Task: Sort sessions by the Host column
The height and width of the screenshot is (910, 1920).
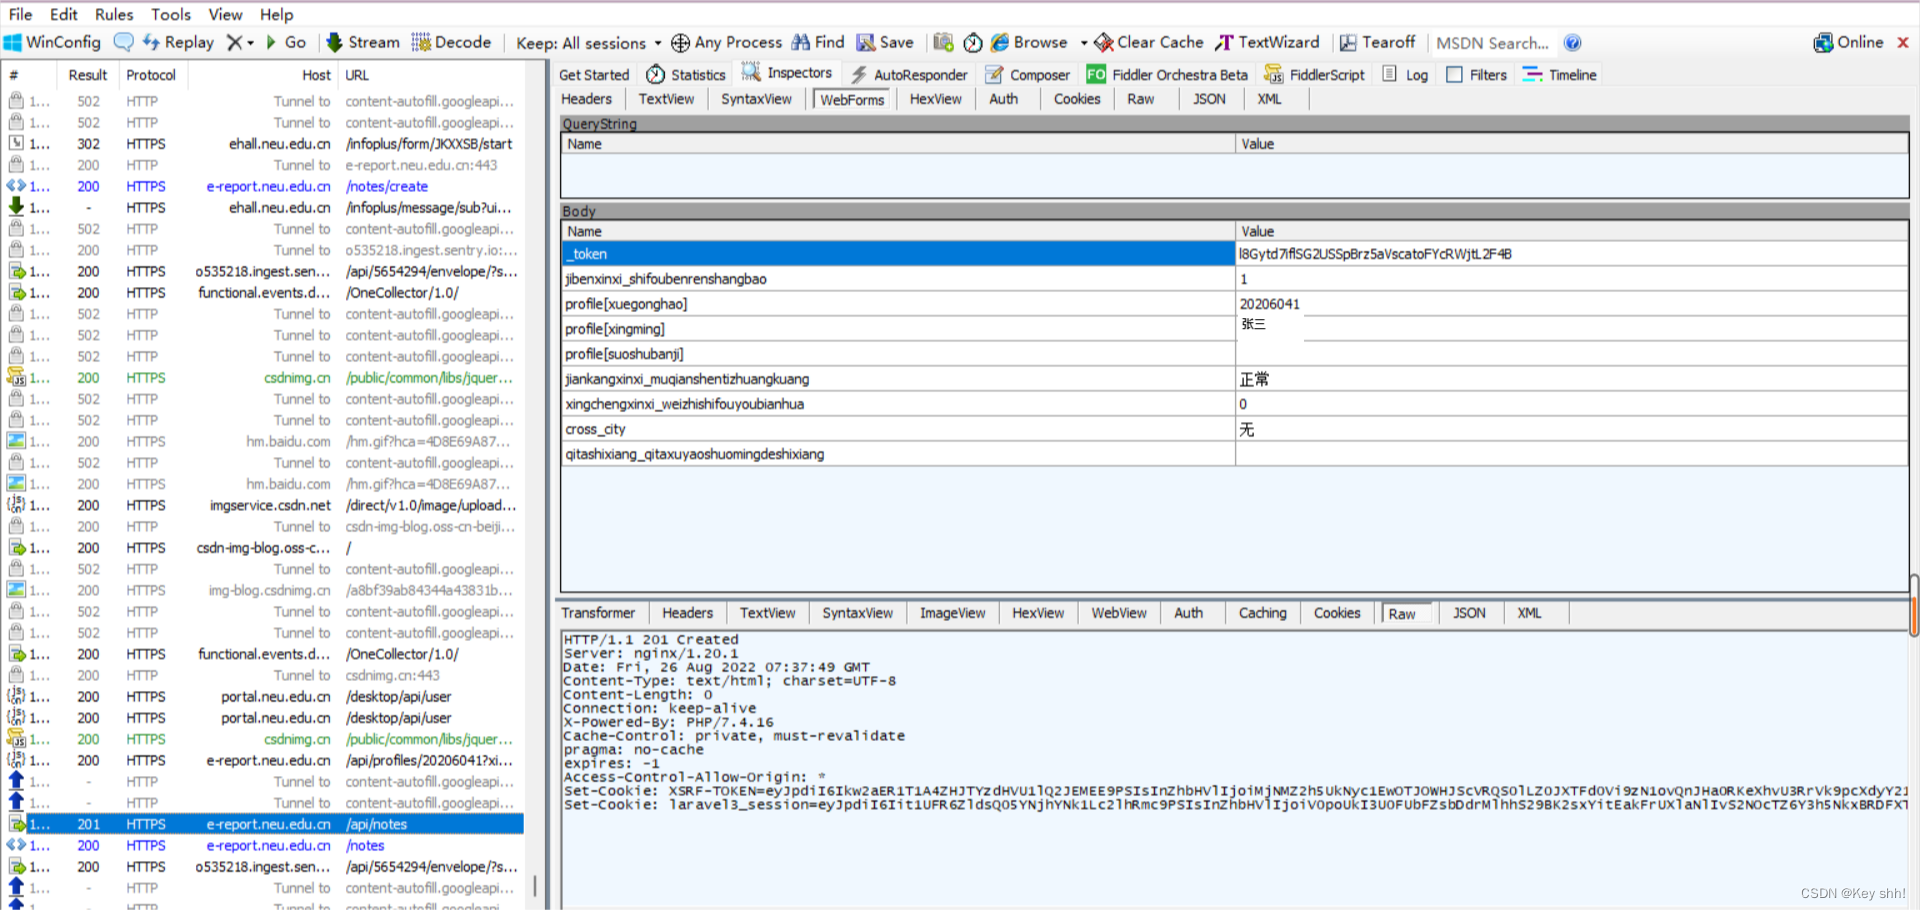Action: (x=262, y=75)
